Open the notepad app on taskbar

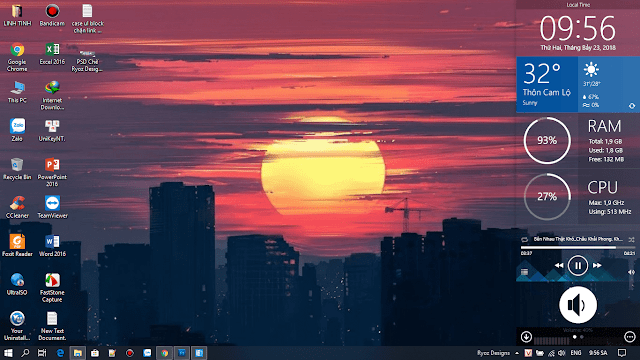112,353
